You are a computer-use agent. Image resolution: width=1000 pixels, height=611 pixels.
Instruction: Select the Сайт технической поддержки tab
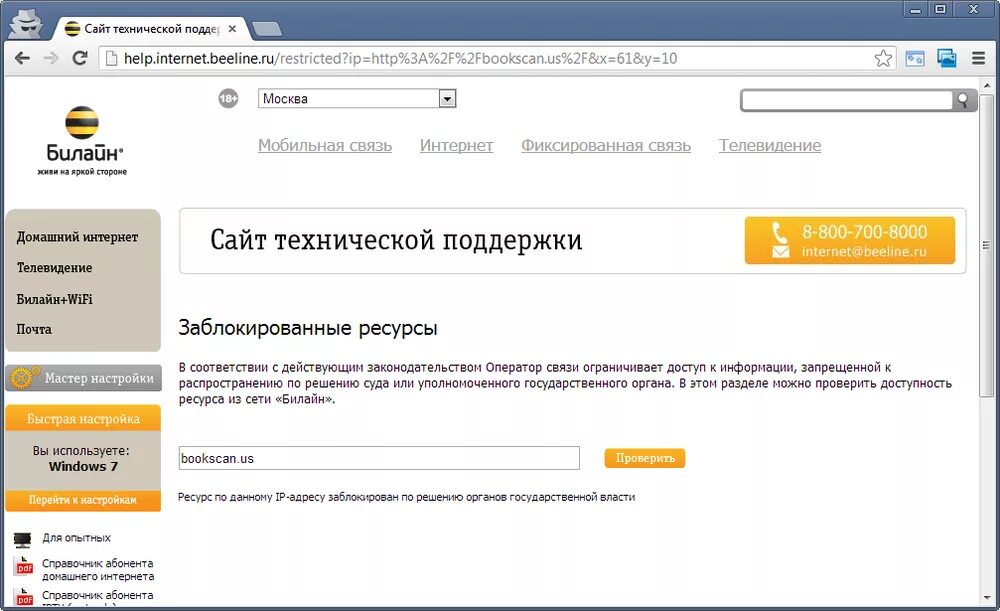(x=150, y=29)
